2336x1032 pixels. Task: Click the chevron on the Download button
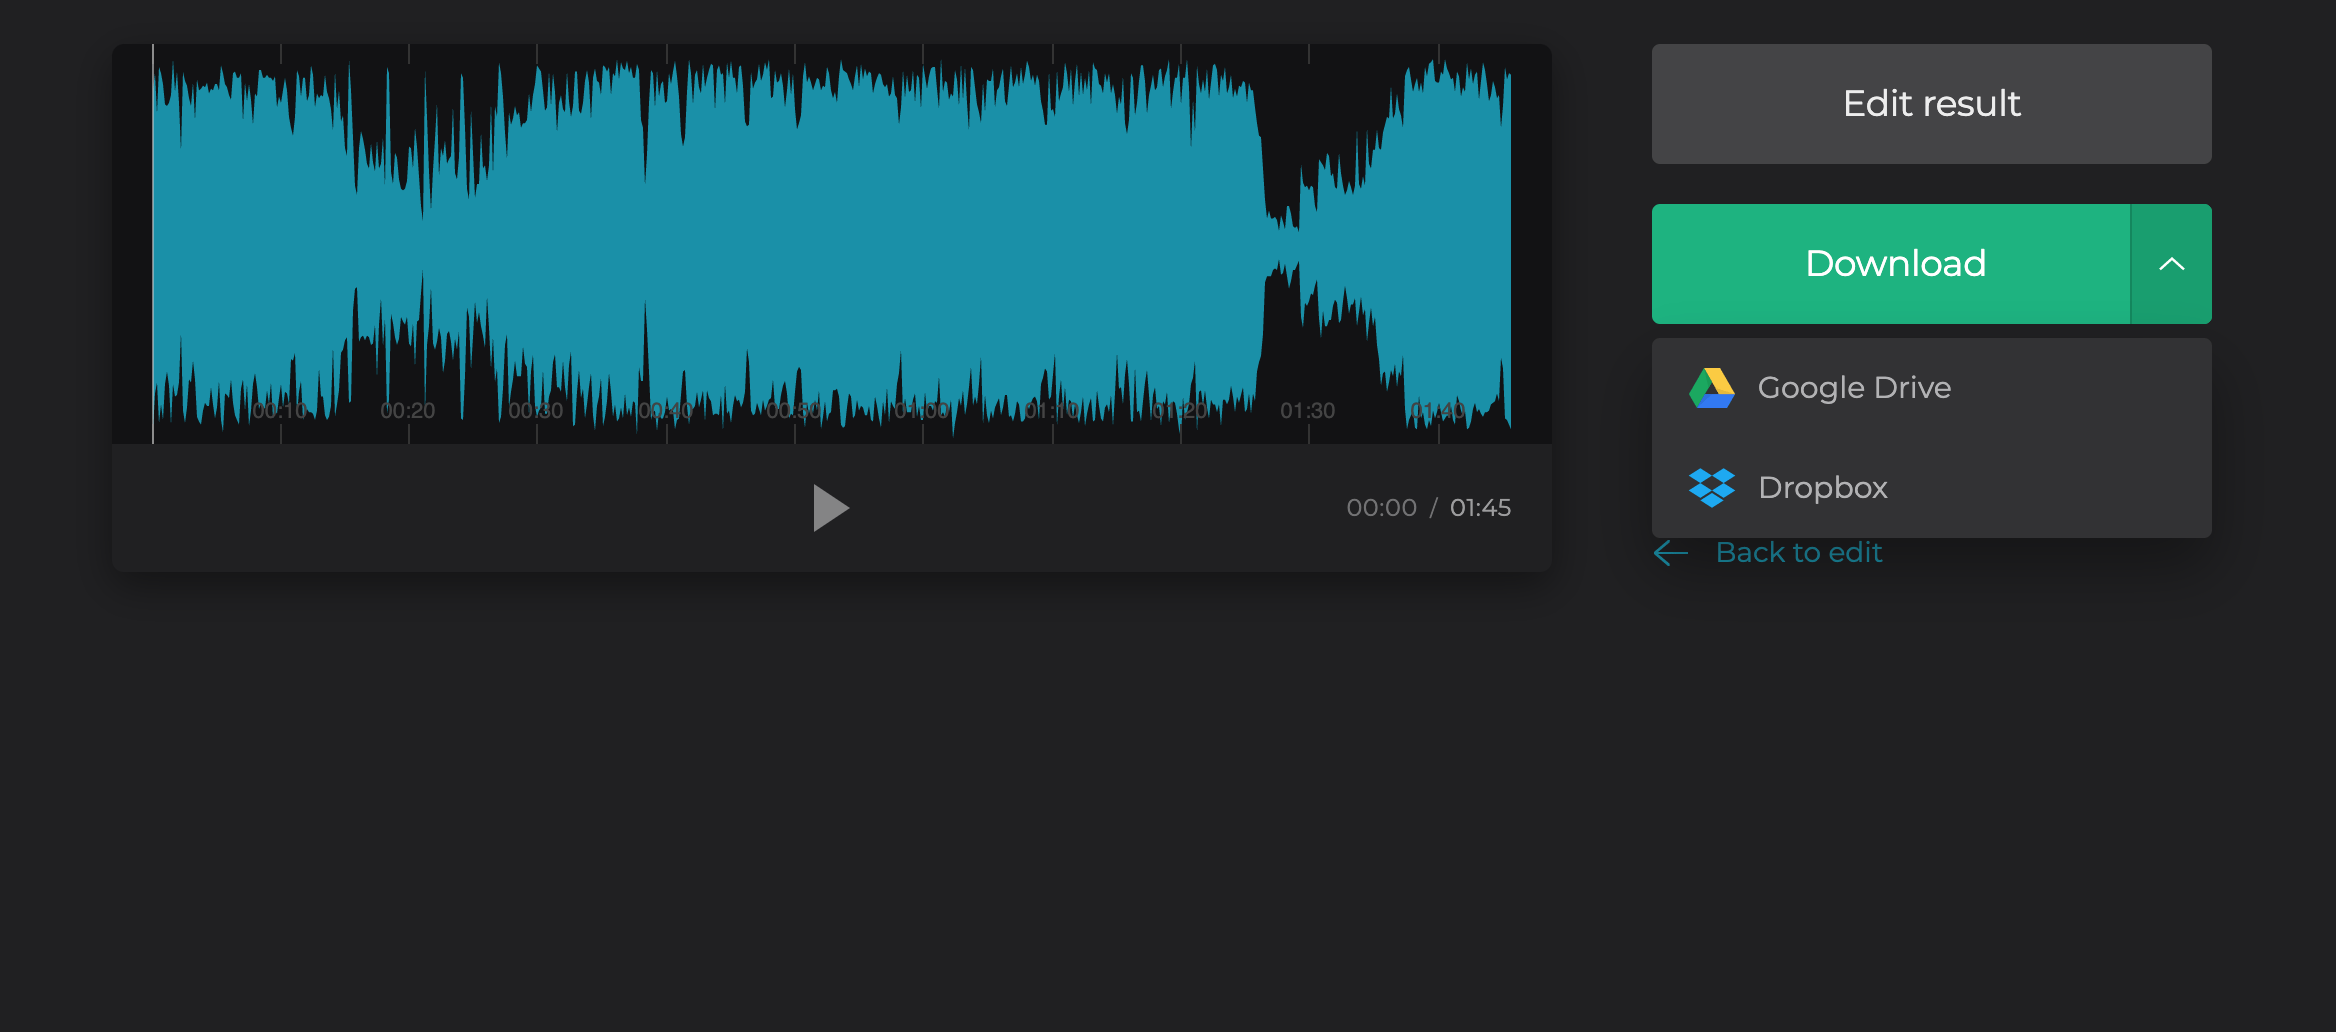point(2171,264)
